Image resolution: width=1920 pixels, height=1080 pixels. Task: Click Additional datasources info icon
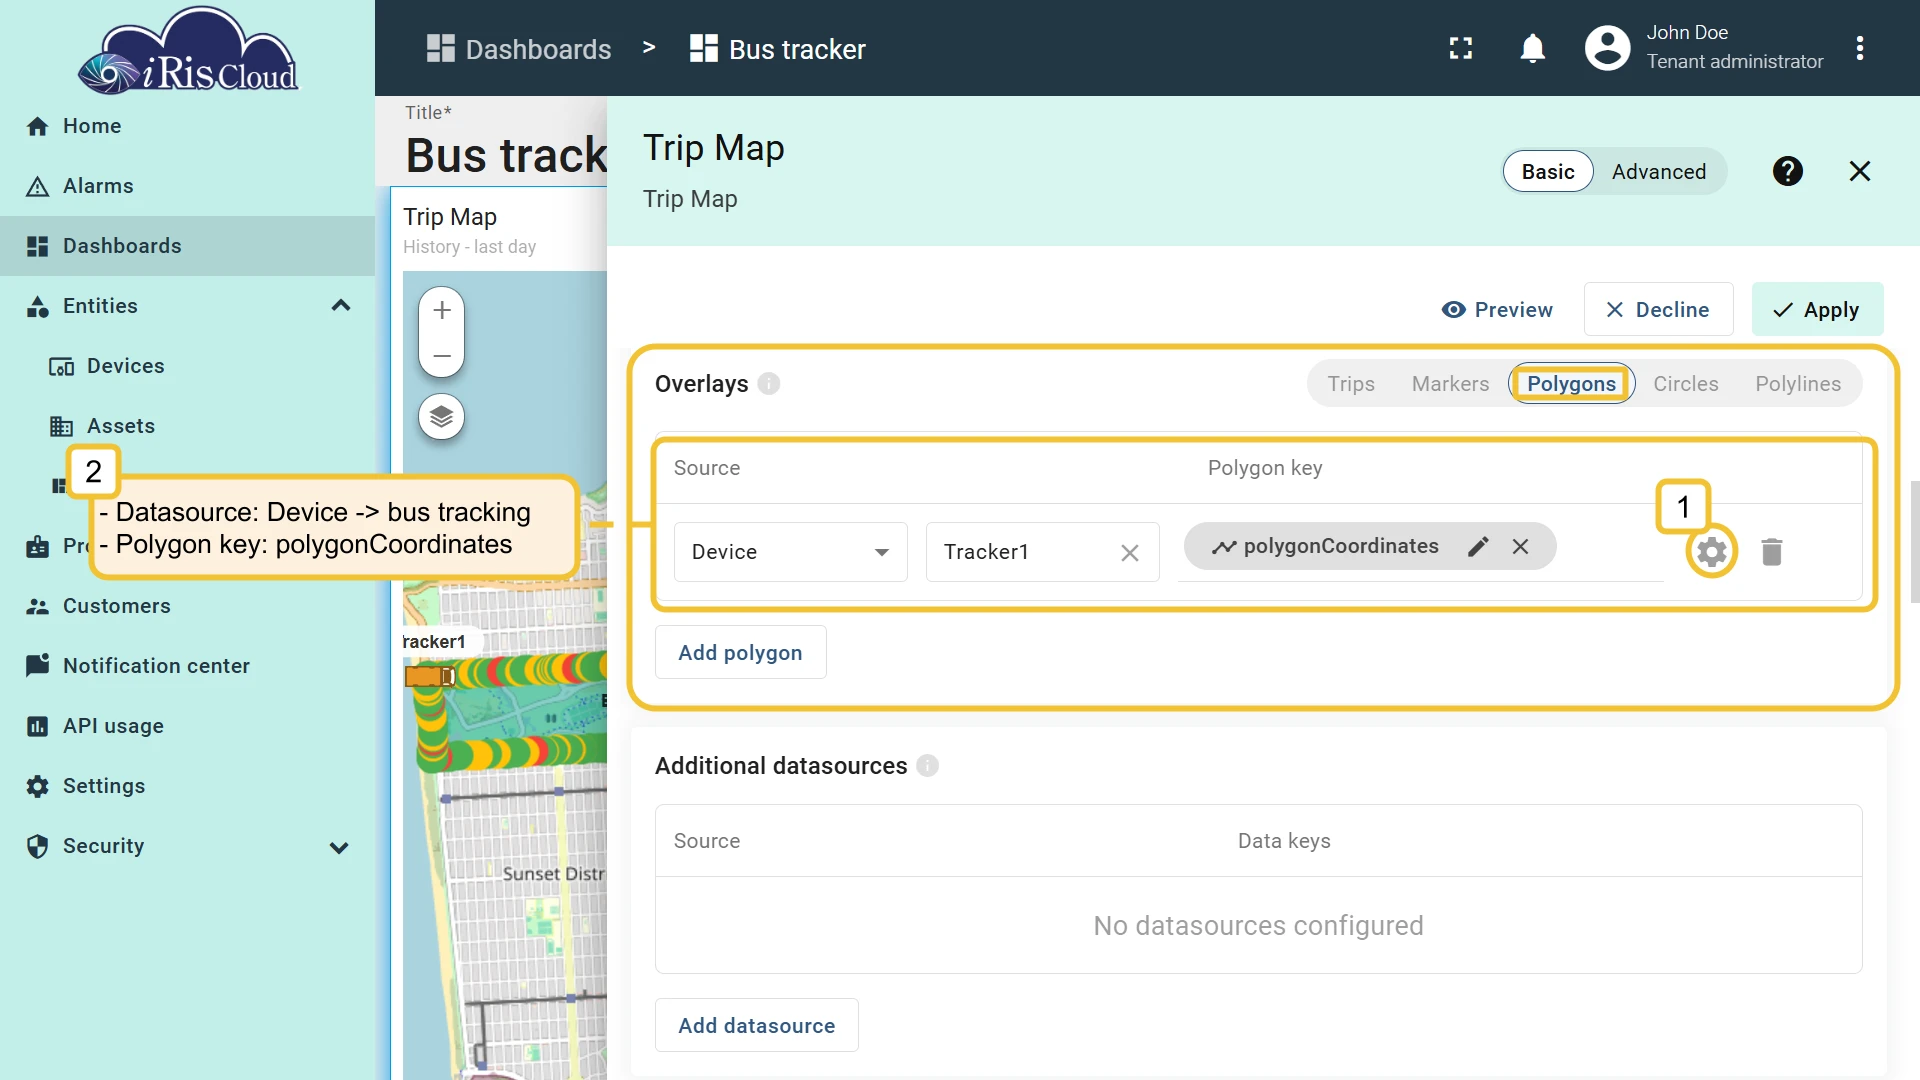[927, 766]
